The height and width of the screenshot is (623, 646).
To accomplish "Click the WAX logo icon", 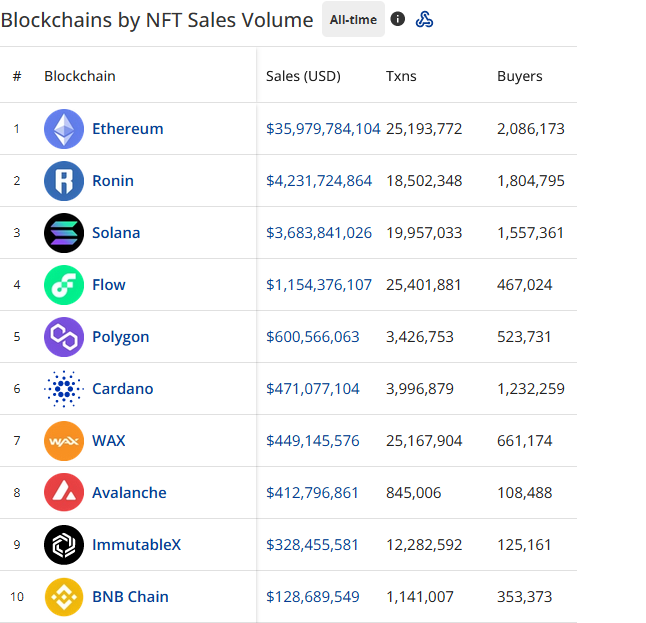I will point(64,441).
